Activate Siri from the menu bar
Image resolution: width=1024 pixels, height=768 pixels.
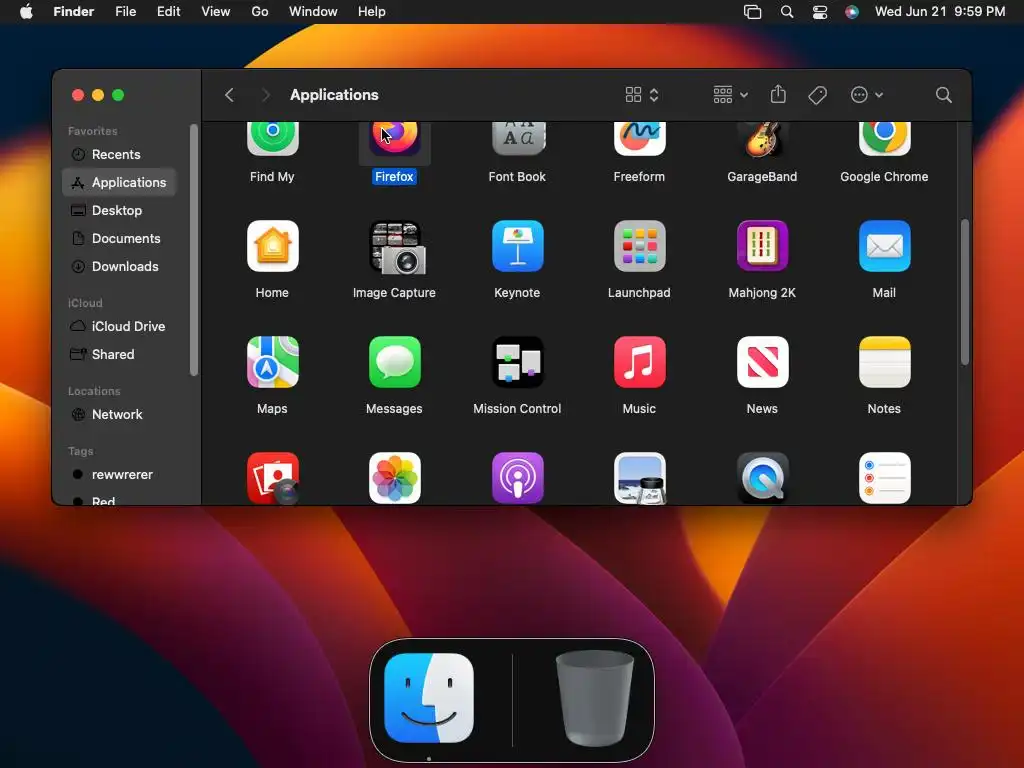click(852, 12)
